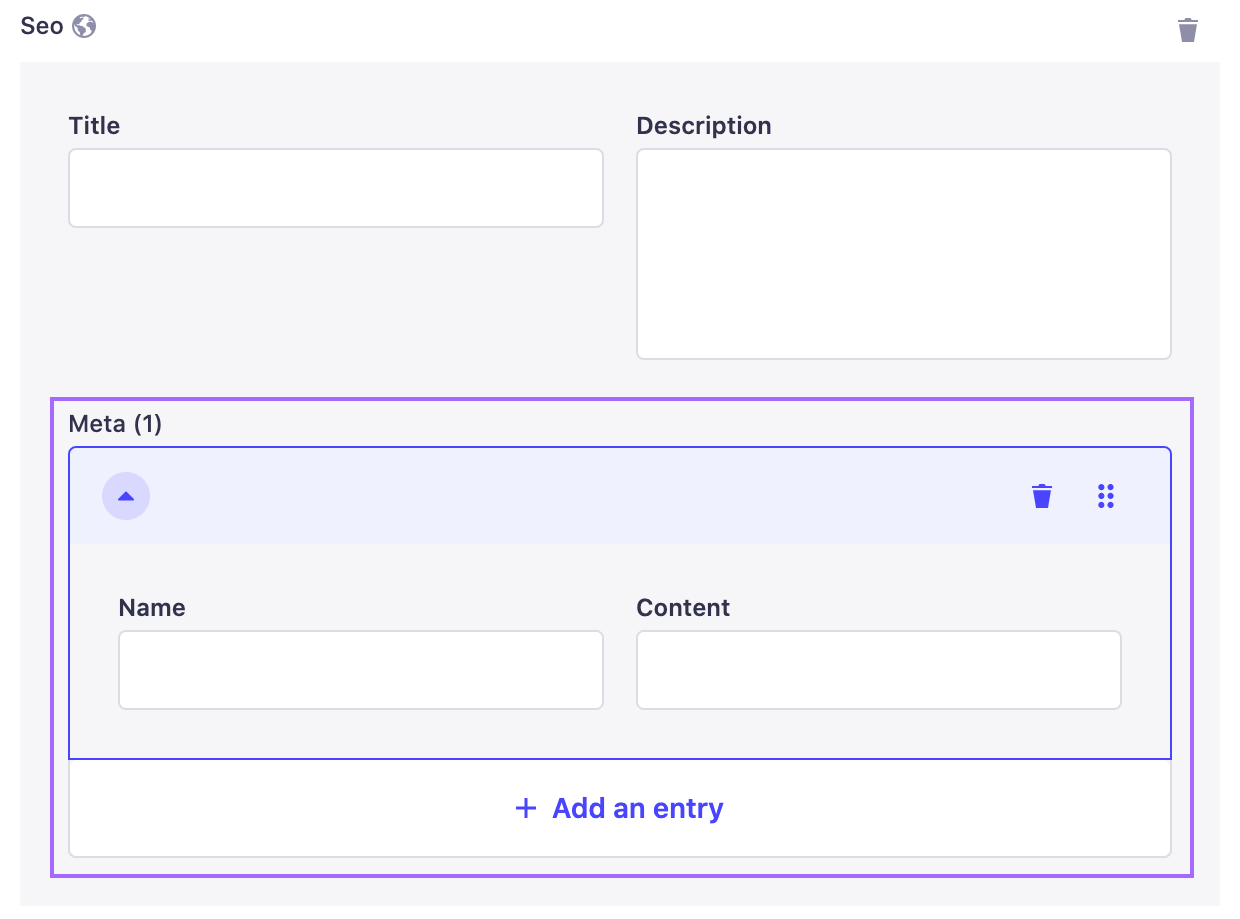Viewport: 1240px width, 919px height.
Task: Click the Content field of the Meta entry
Action: (878, 669)
